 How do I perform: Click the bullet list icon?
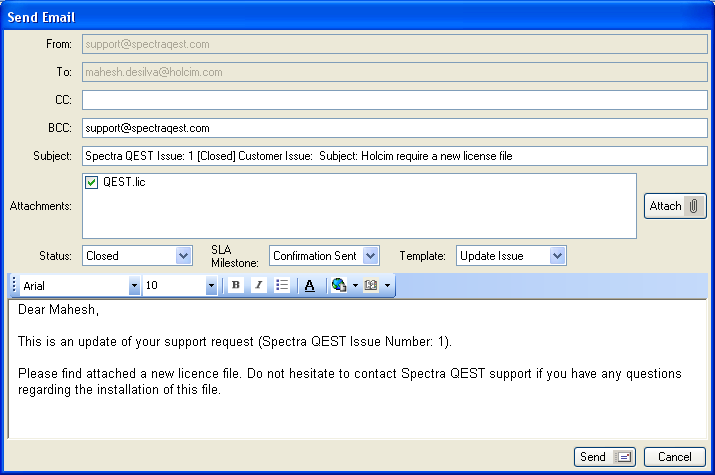click(x=282, y=286)
